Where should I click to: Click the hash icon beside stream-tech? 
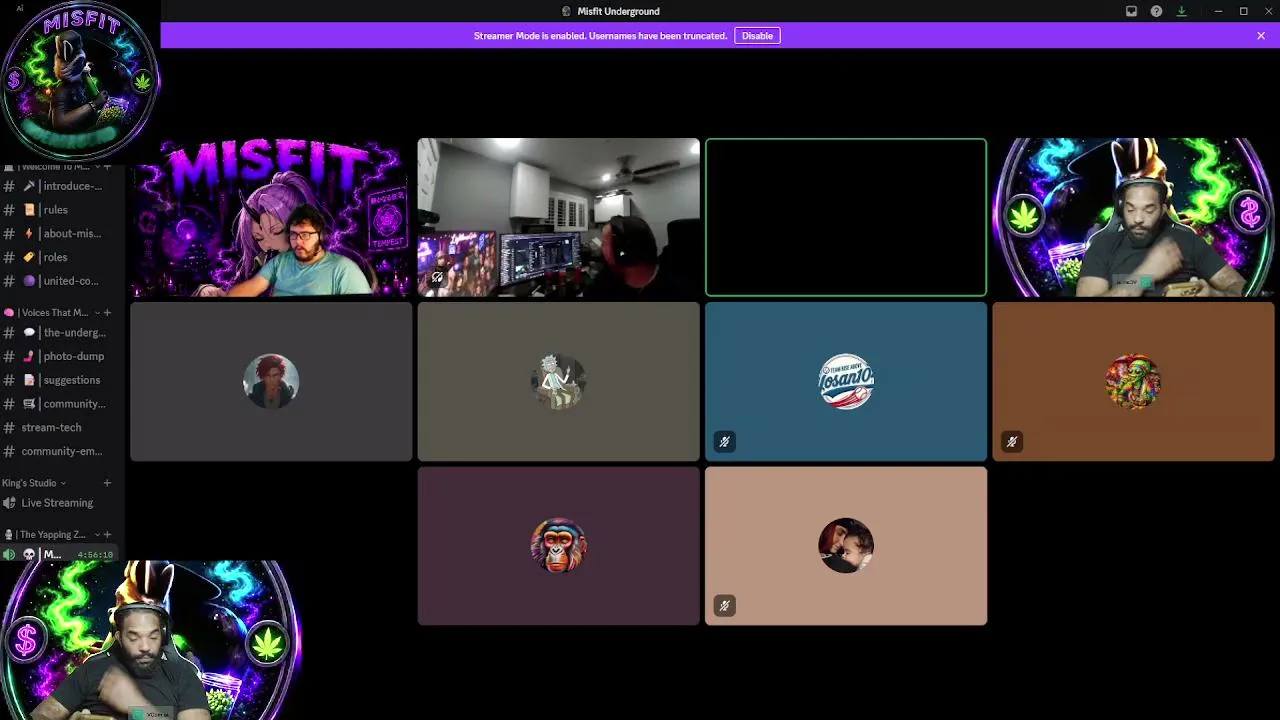tap(9, 428)
